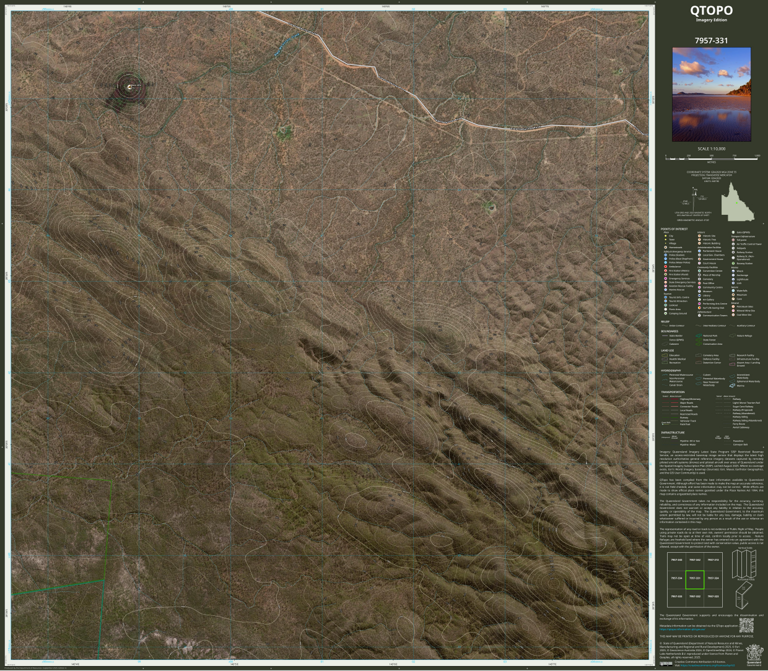The height and width of the screenshot is (671, 768).
Task: Click the Camping Ground legend symbol
Action: coord(666,313)
